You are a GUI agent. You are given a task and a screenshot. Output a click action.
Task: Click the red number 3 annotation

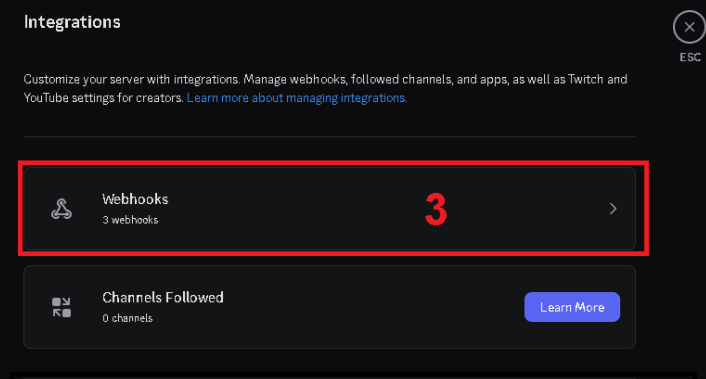pyautogui.click(x=436, y=209)
